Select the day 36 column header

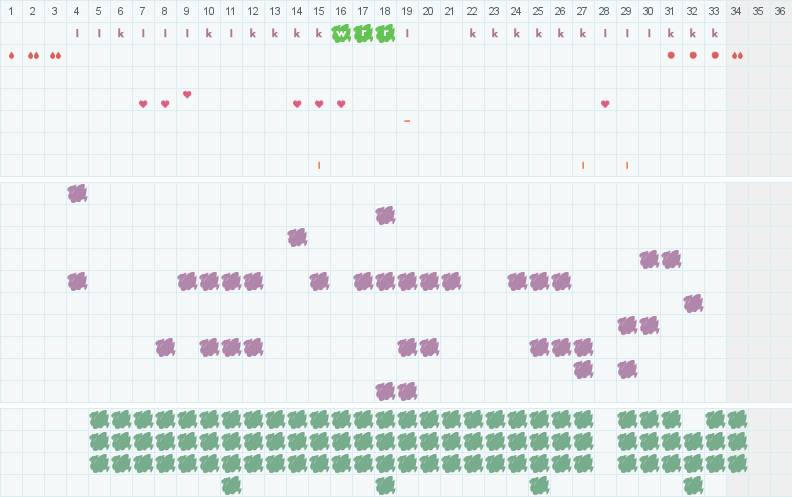click(x=780, y=11)
